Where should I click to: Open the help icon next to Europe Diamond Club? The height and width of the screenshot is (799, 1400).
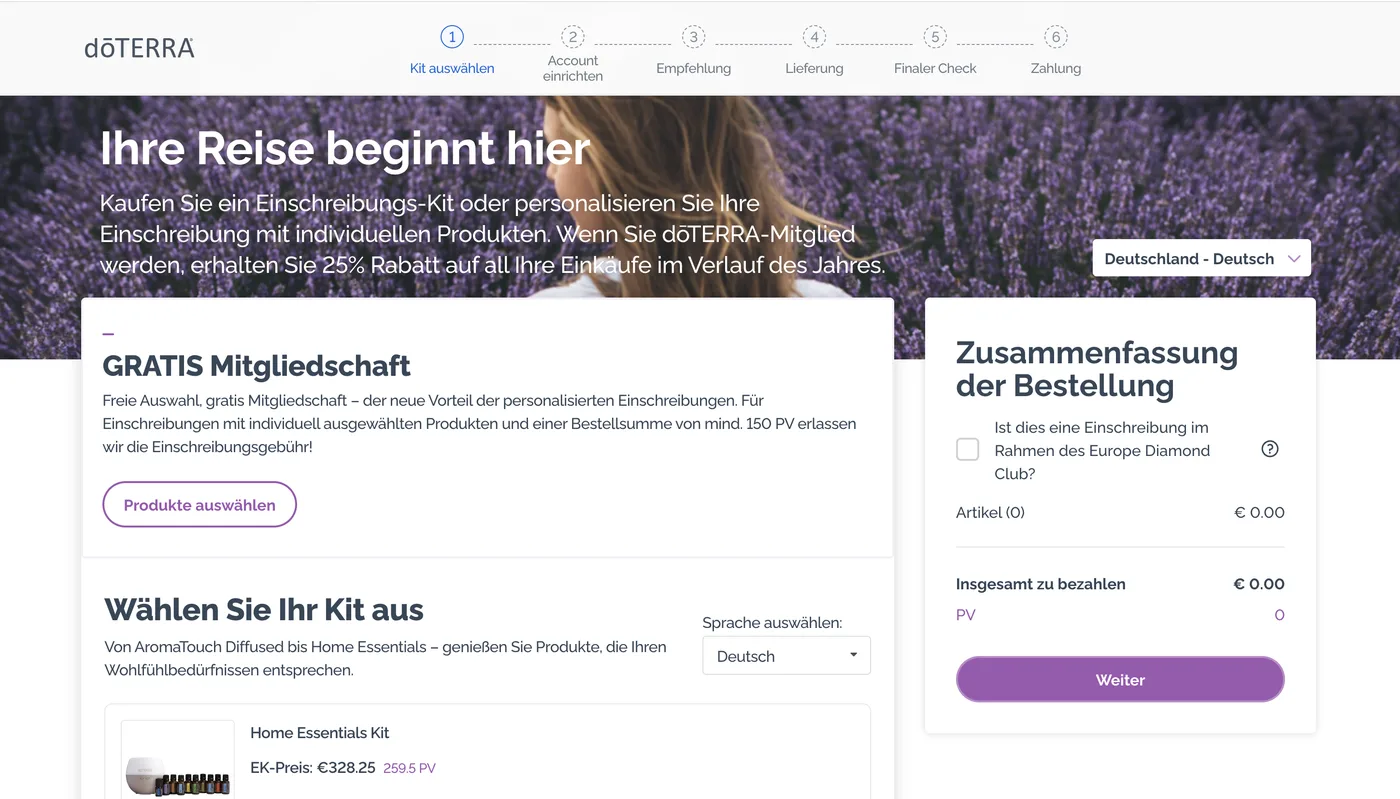(x=1270, y=449)
